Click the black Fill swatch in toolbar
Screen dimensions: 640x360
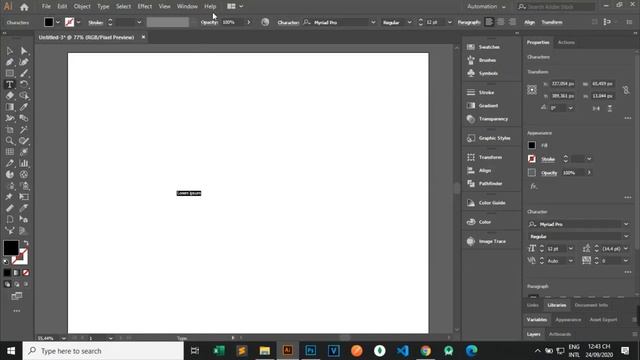click(x=11, y=248)
